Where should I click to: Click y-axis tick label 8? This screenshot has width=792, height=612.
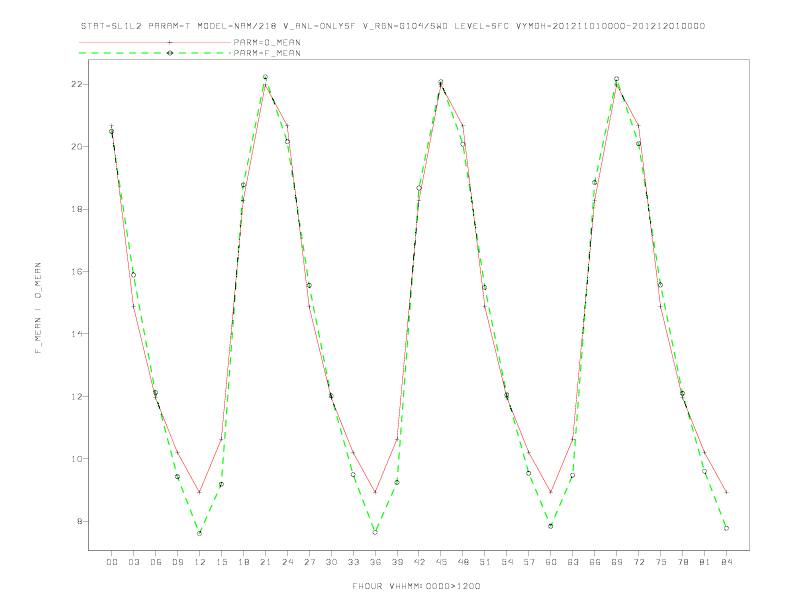[80, 521]
